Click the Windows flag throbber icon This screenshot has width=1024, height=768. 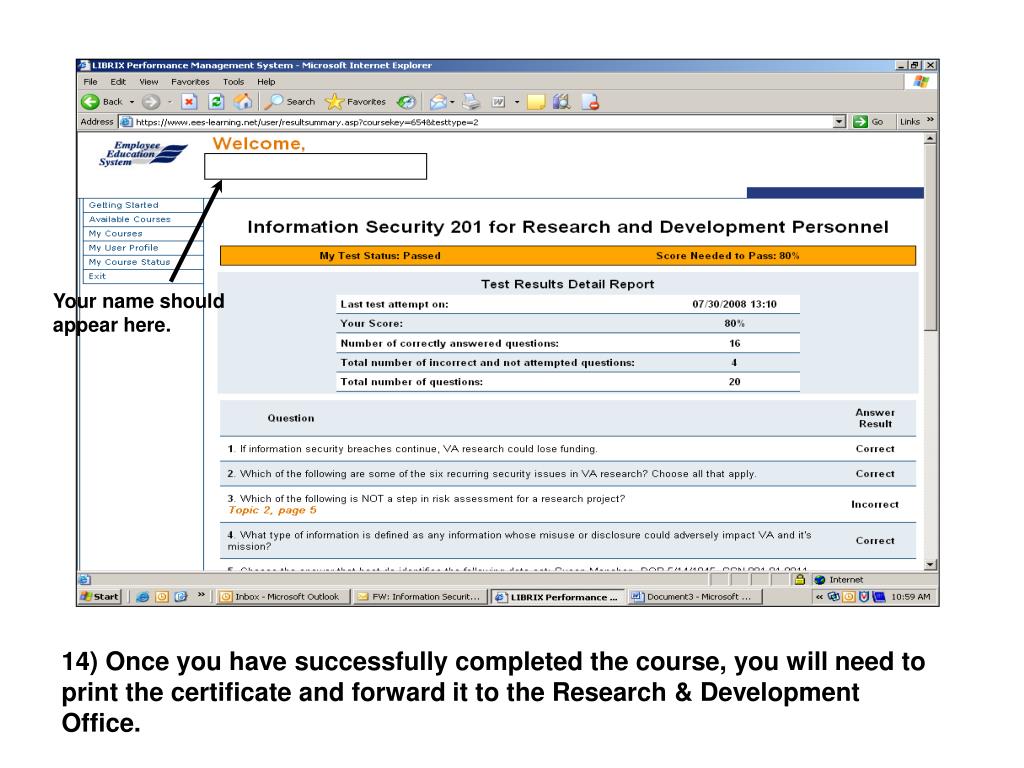[921, 82]
